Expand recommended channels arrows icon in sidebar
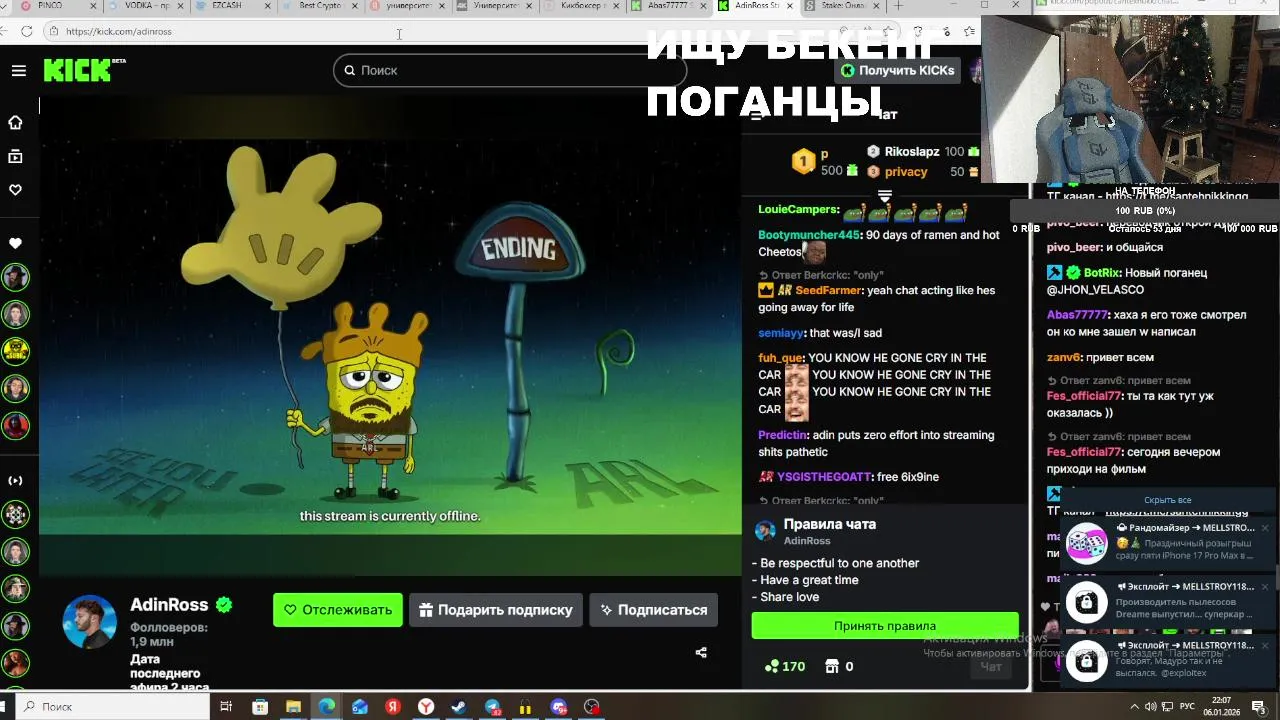 [15, 480]
